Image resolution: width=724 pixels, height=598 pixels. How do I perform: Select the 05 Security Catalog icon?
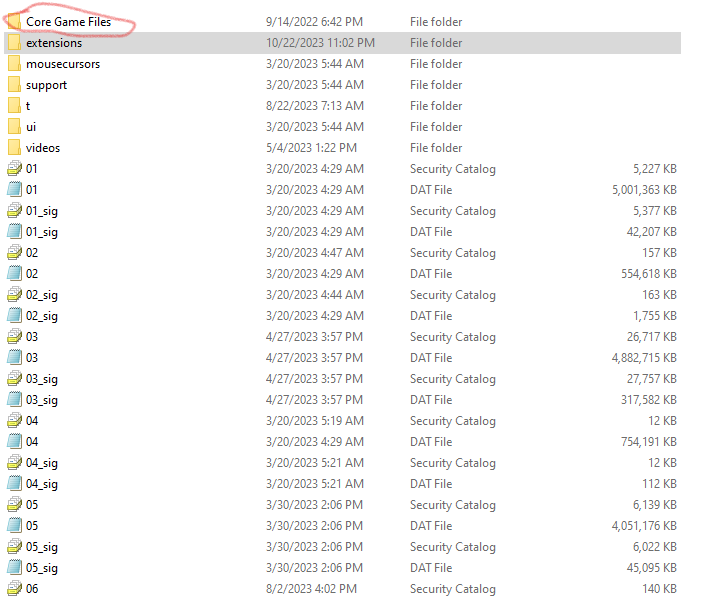pos(14,505)
